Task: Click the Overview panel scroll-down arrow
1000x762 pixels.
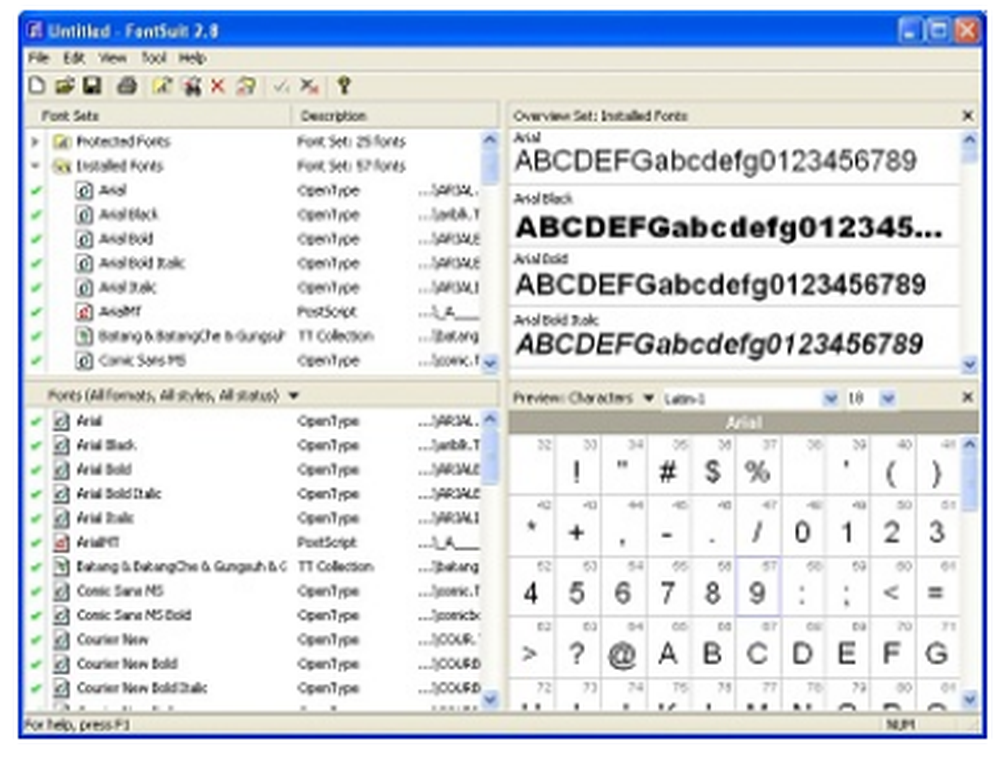Action: pyautogui.click(x=969, y=364)
